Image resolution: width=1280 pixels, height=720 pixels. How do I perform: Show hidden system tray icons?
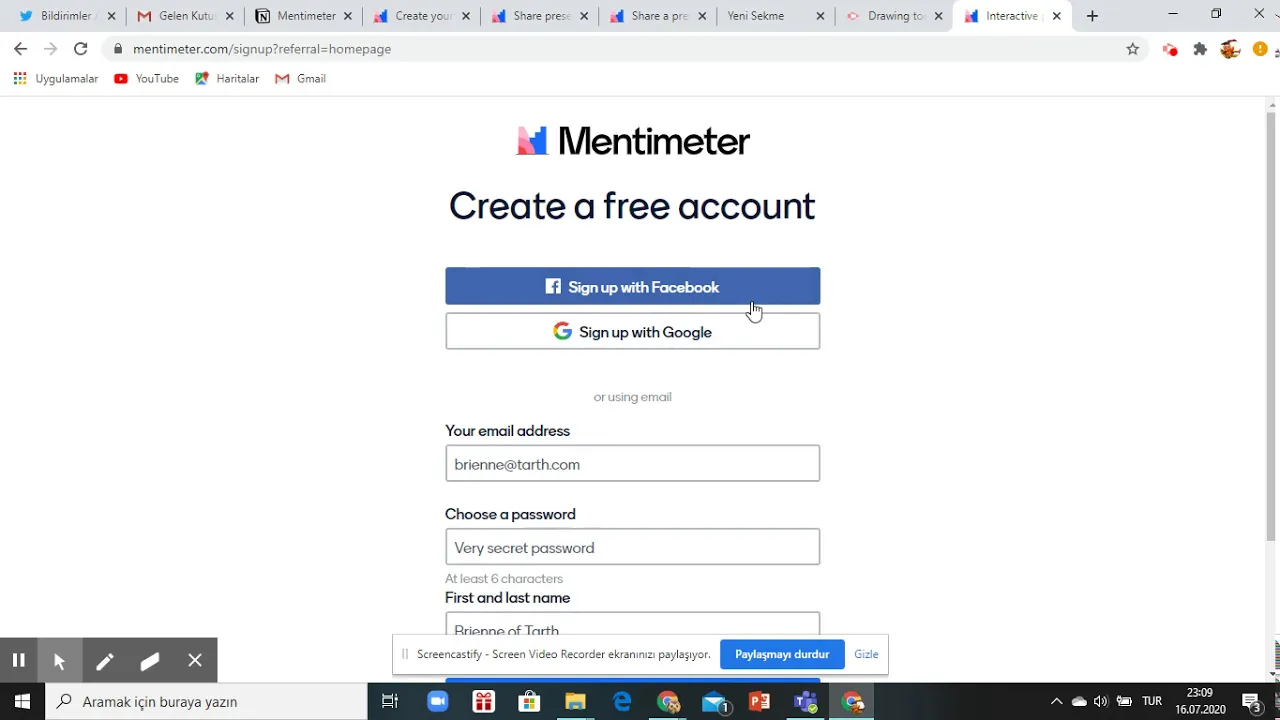coord(1056,702)
